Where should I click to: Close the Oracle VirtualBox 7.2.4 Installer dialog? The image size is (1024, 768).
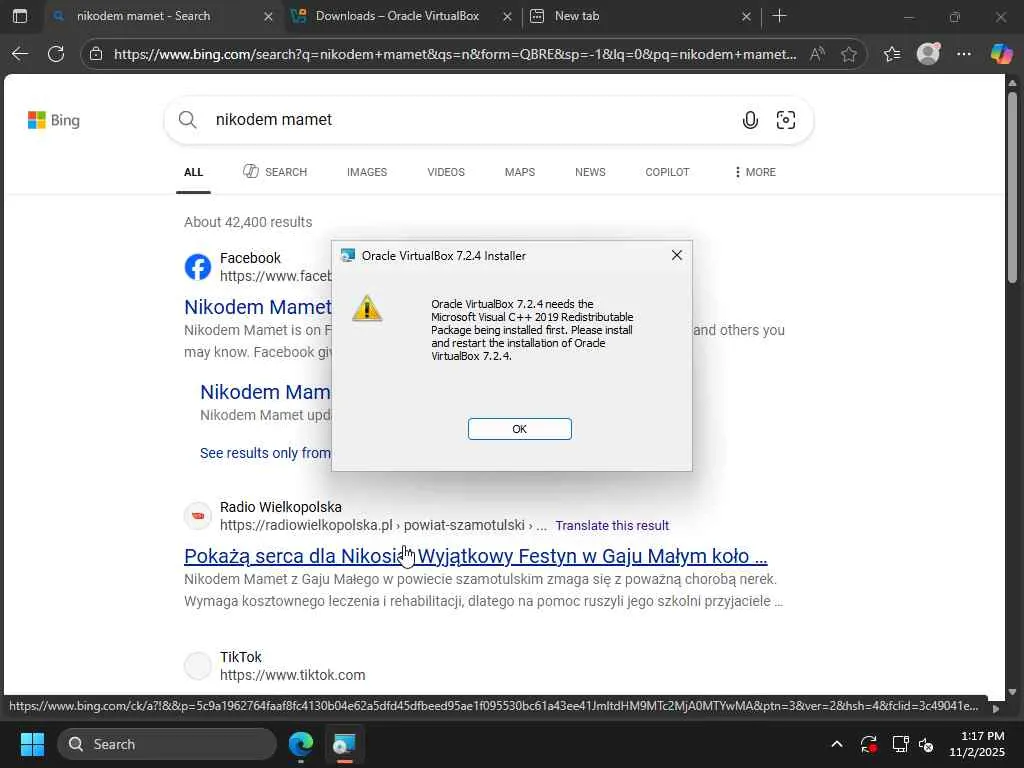(677, 255)
